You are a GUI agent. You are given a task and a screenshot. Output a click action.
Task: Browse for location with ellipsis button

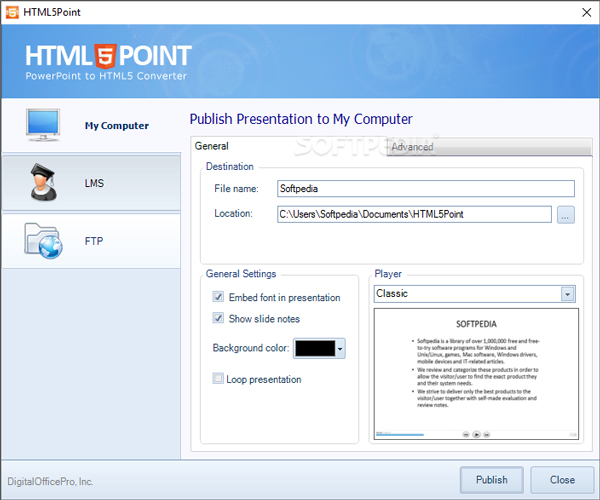(x=566, y=214)
